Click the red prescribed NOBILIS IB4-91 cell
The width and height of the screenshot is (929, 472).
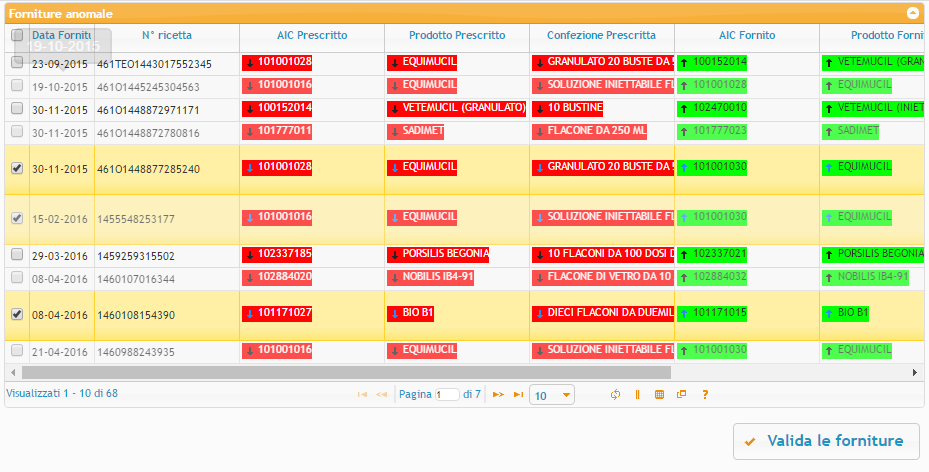tap(431, 277)
